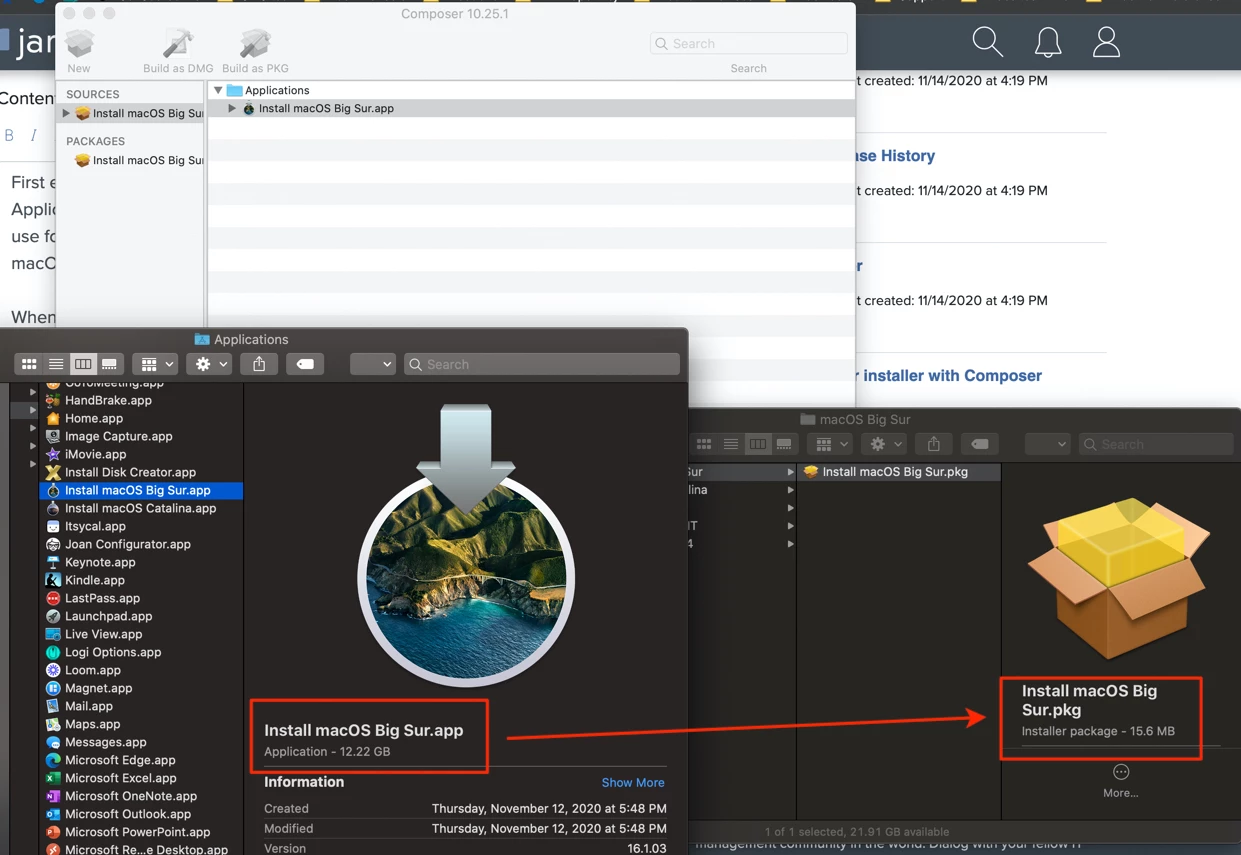Select Magnet.app in Applications list
The image size is (1241, 855).
(x=141, y=688)
